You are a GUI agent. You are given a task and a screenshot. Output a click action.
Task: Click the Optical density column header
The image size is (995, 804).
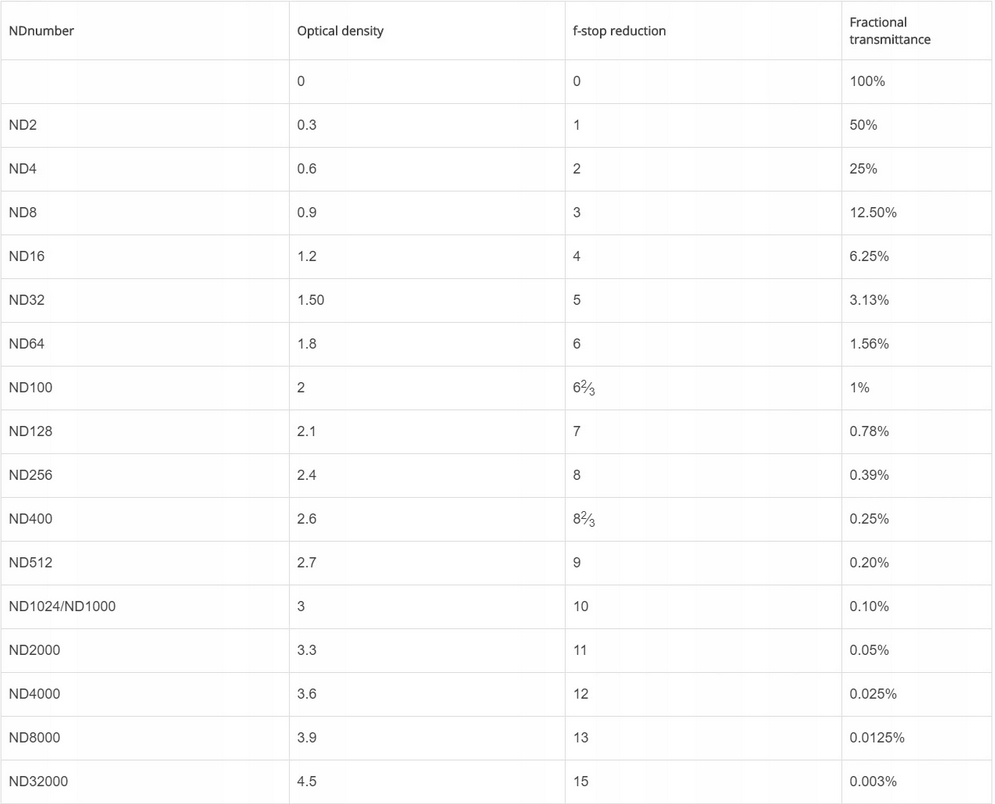(x=340, y=31)
